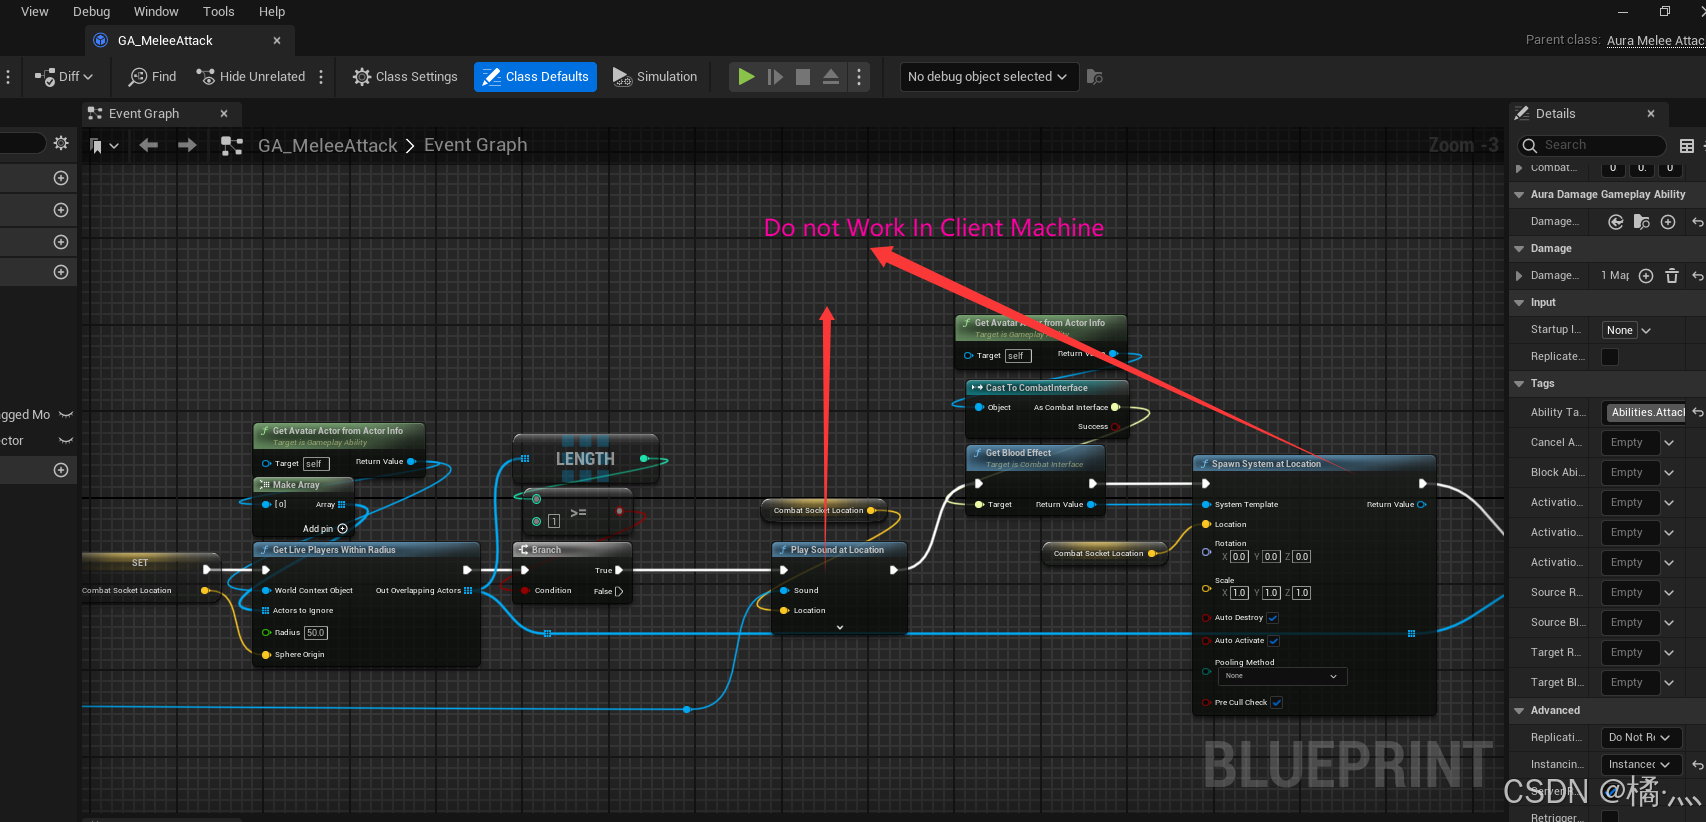Add element to Damage map
Image resolution: width=1706 pixels, height=822 pixels.
(1646, 276)
